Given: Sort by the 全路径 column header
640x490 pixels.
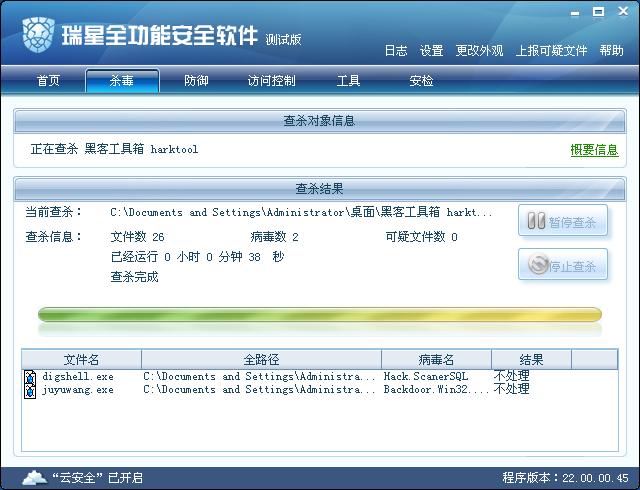Looking at the screenshot, I should [x=261, y=360].
